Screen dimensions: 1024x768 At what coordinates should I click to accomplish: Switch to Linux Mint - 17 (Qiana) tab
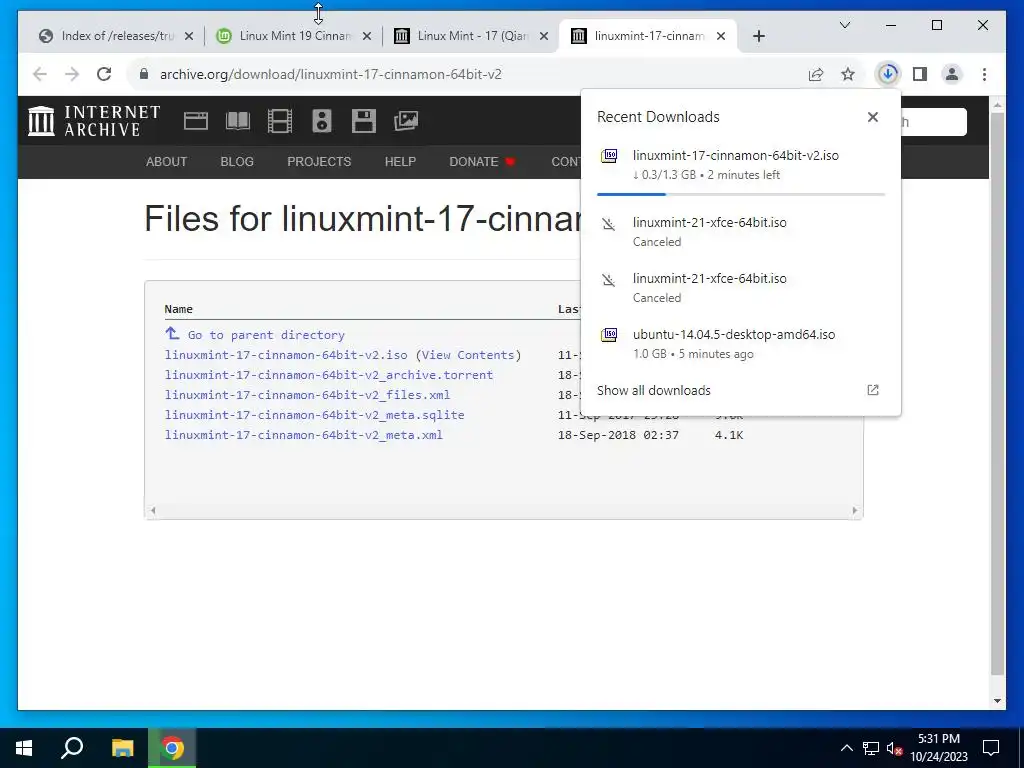point(472,36)
